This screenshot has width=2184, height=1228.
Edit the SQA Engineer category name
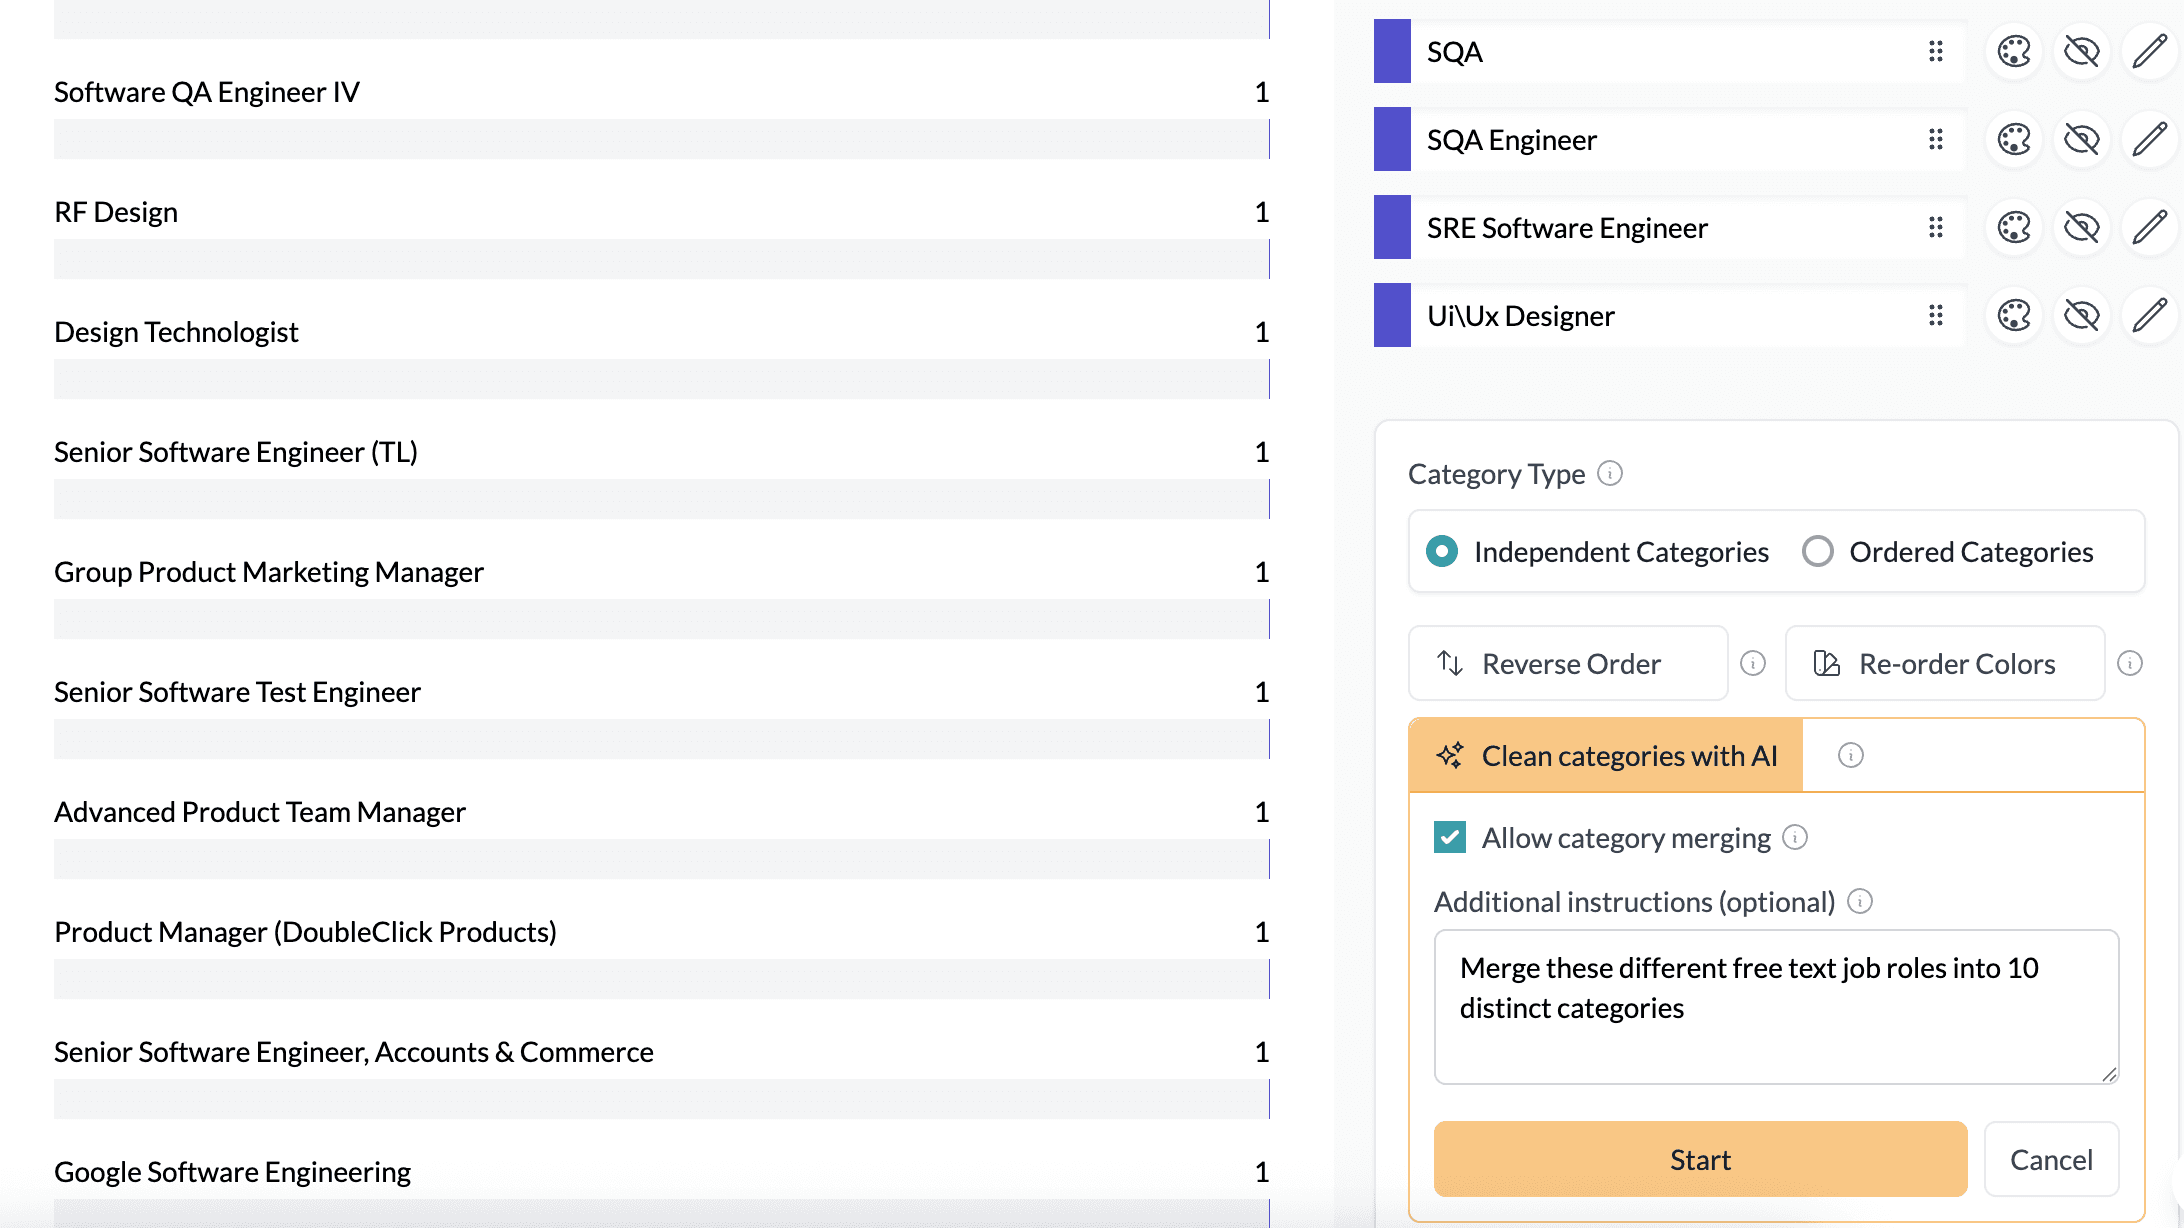pos(2150,139)
